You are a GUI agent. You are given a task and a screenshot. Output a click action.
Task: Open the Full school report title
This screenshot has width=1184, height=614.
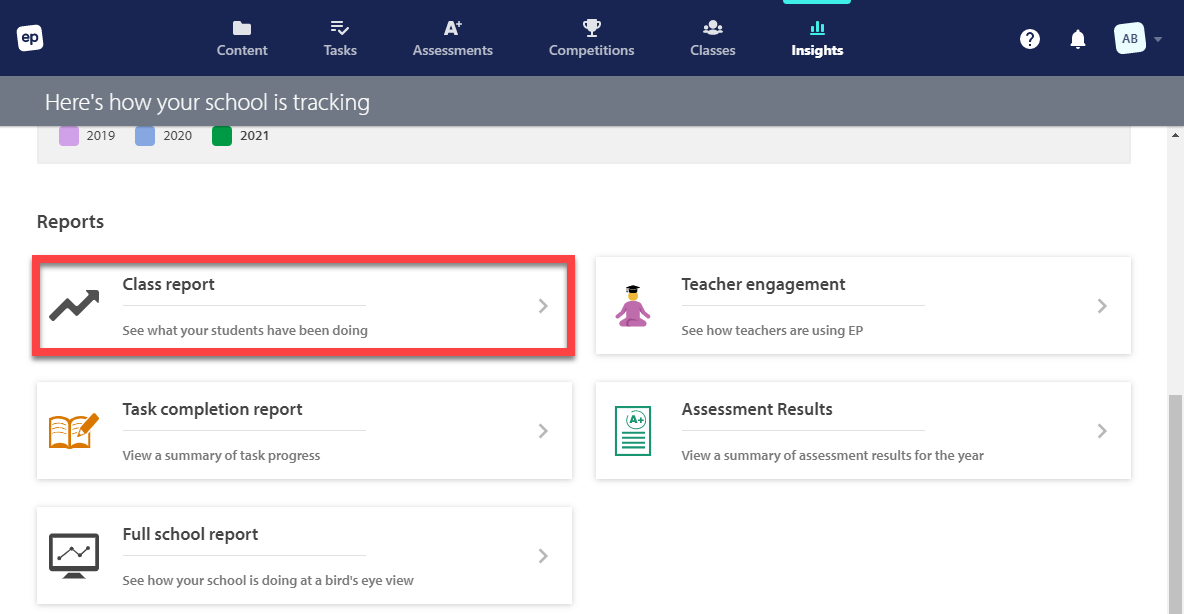190,535
